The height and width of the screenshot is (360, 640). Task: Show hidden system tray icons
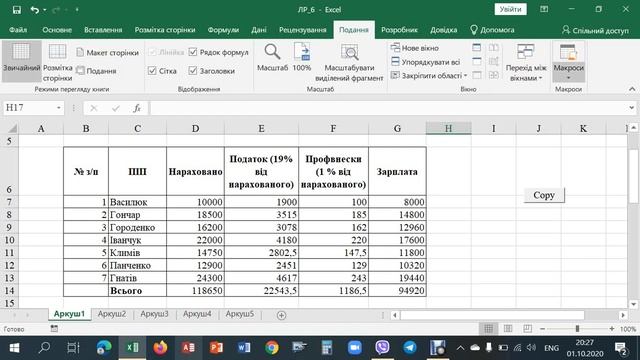tap(460, 348)
